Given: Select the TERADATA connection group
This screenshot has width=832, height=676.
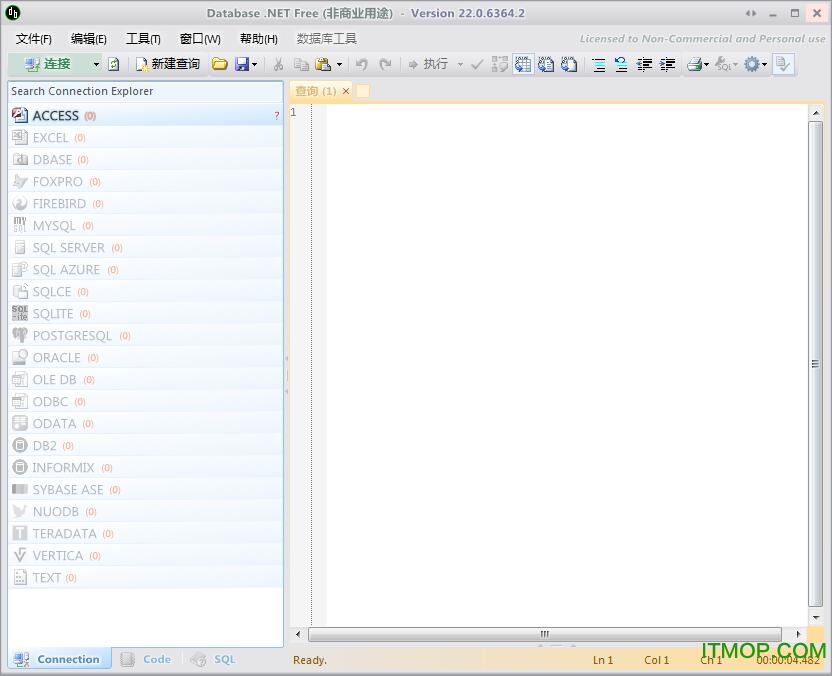Looking at the screenshot, I should (x=145, y=534).
